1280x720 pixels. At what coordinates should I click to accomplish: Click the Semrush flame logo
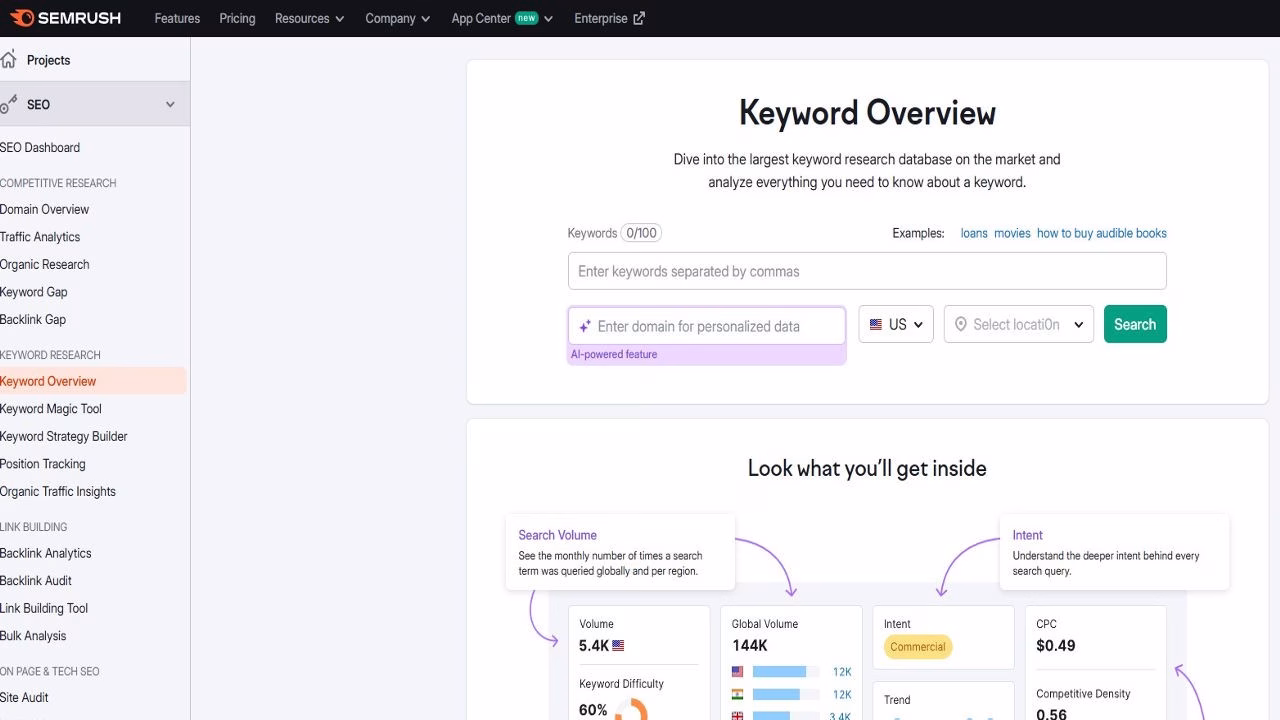pos(24,17)
